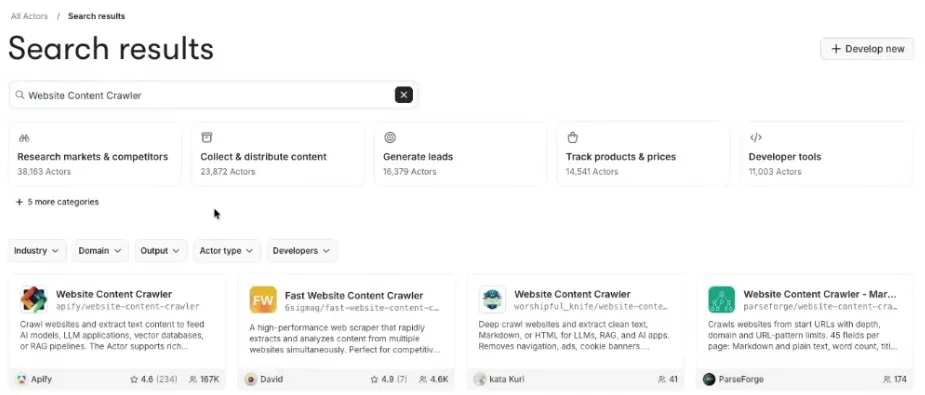925x395 pixels.
Task: Open Research markets & competitors category
Action: pyautogui.click(x=95, y=154)
